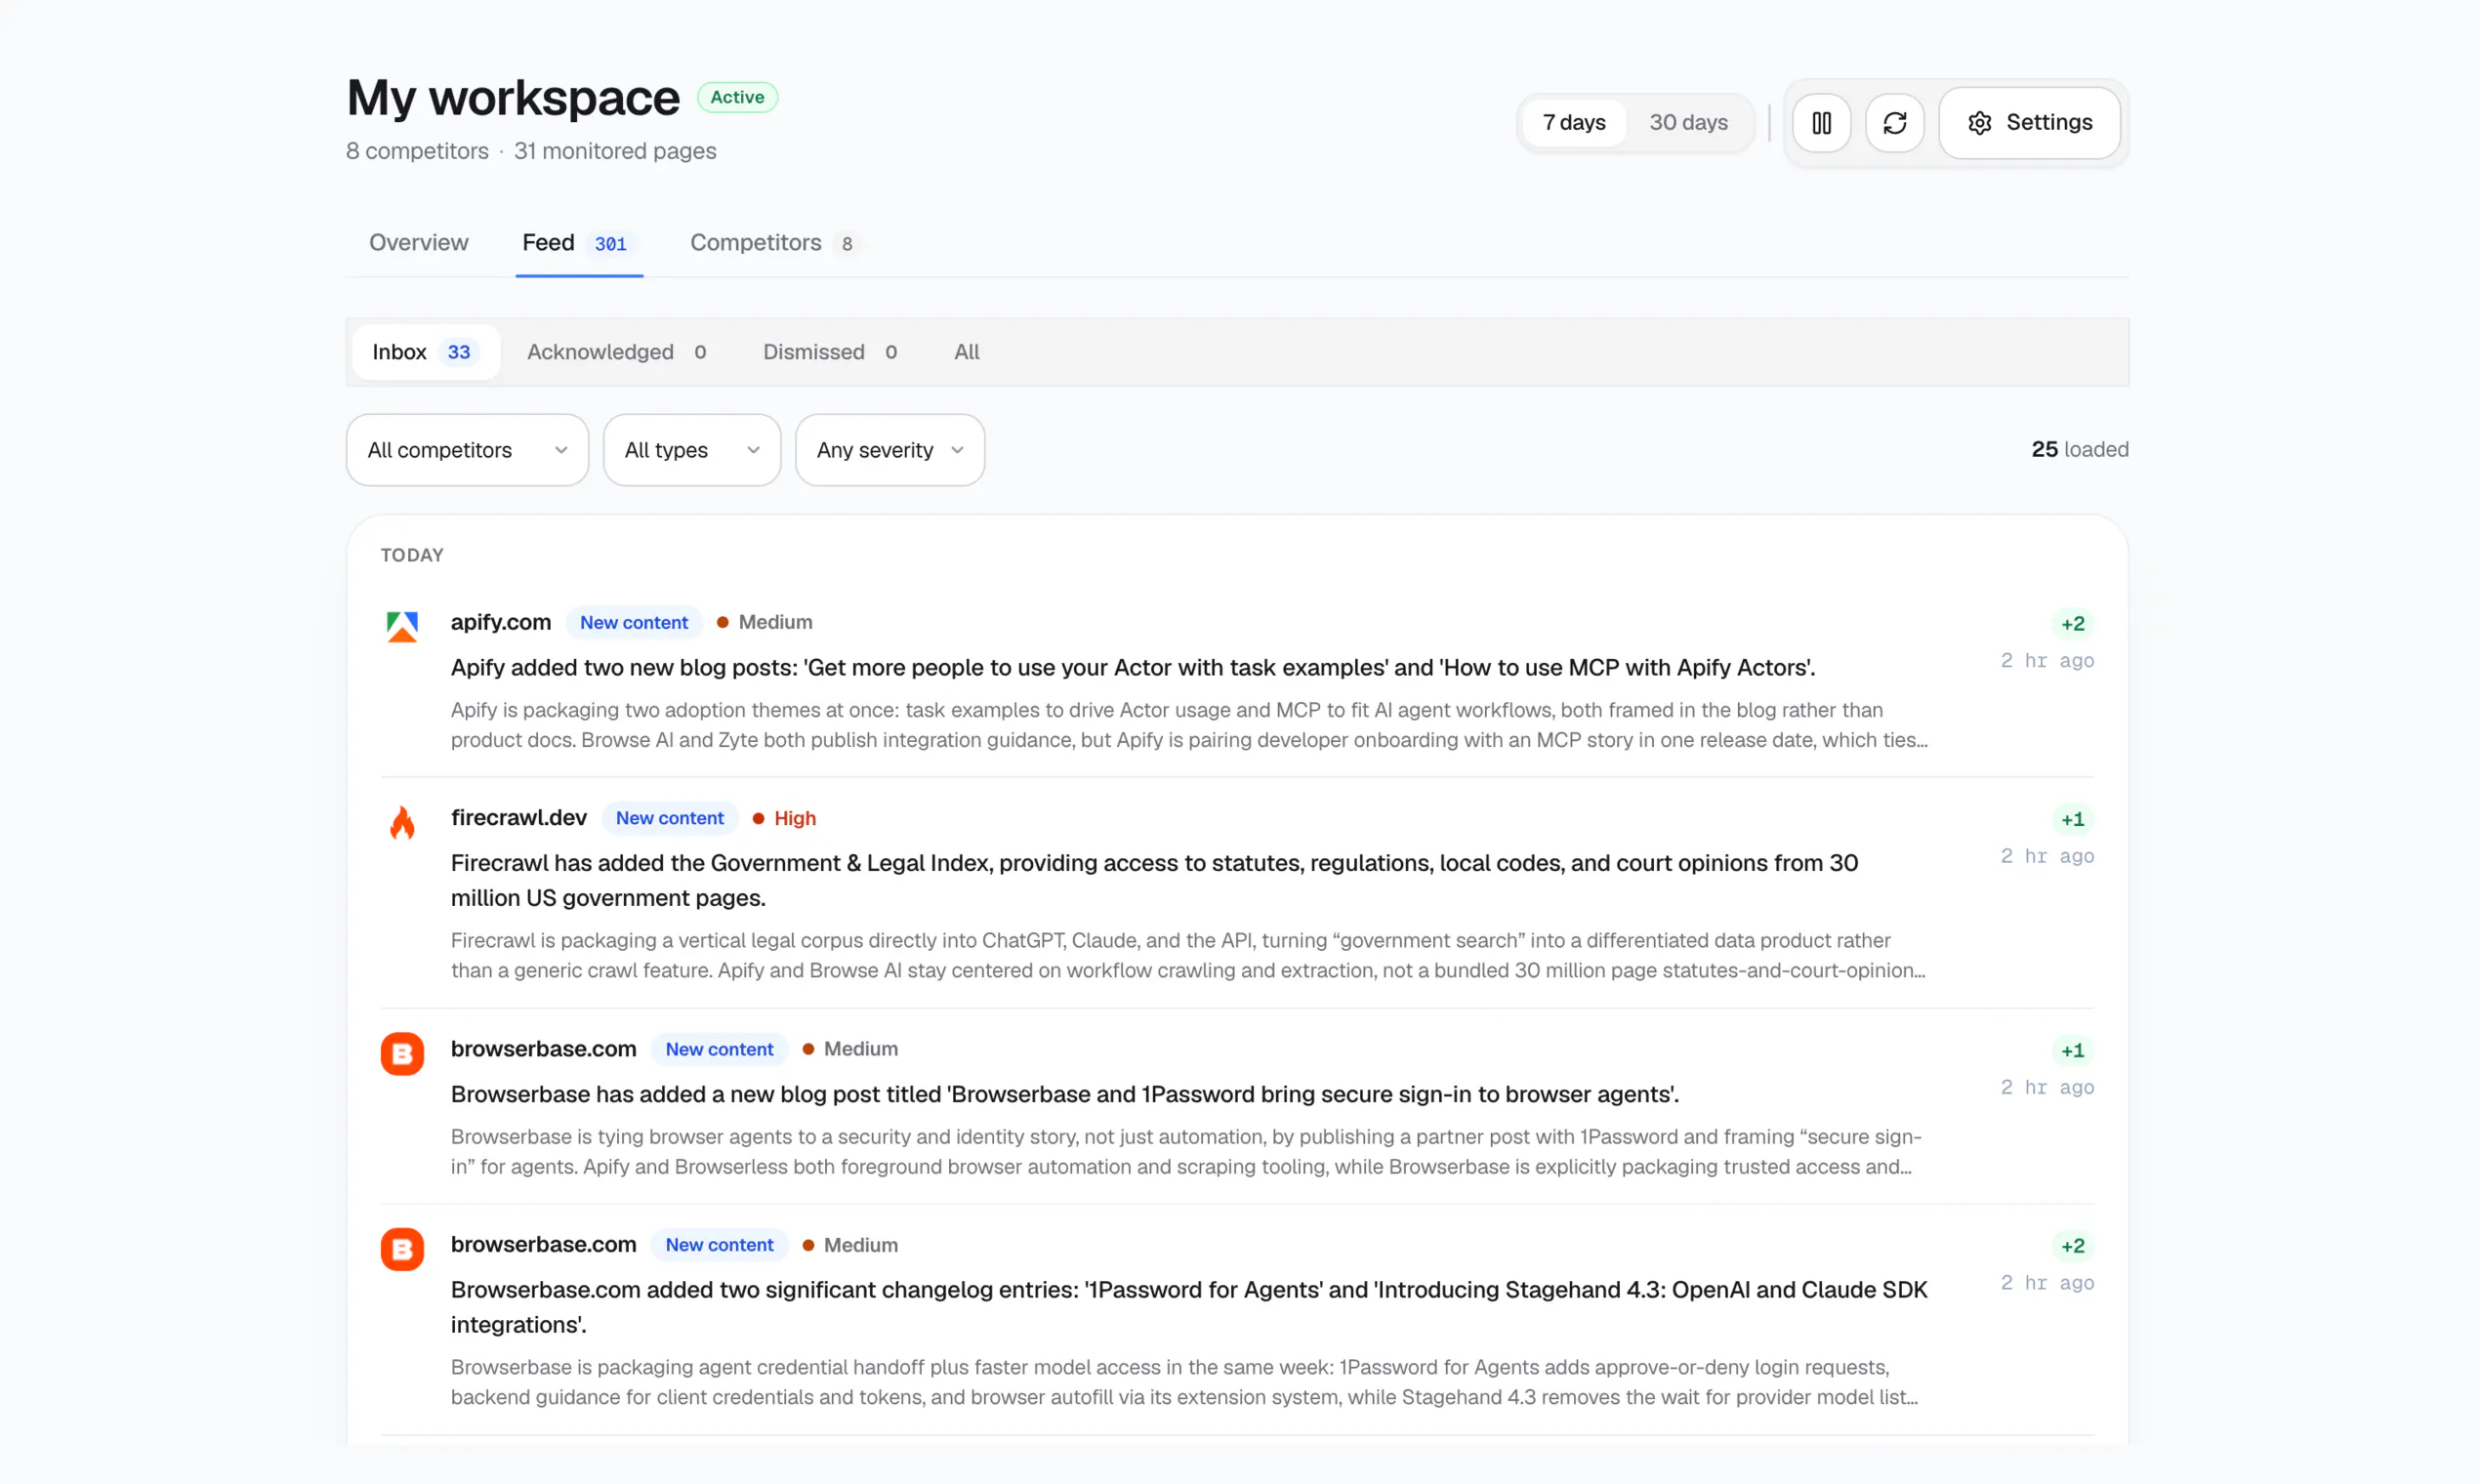
Task: Click the +2 badge on apify.com item
Action: click(2073, 624)
